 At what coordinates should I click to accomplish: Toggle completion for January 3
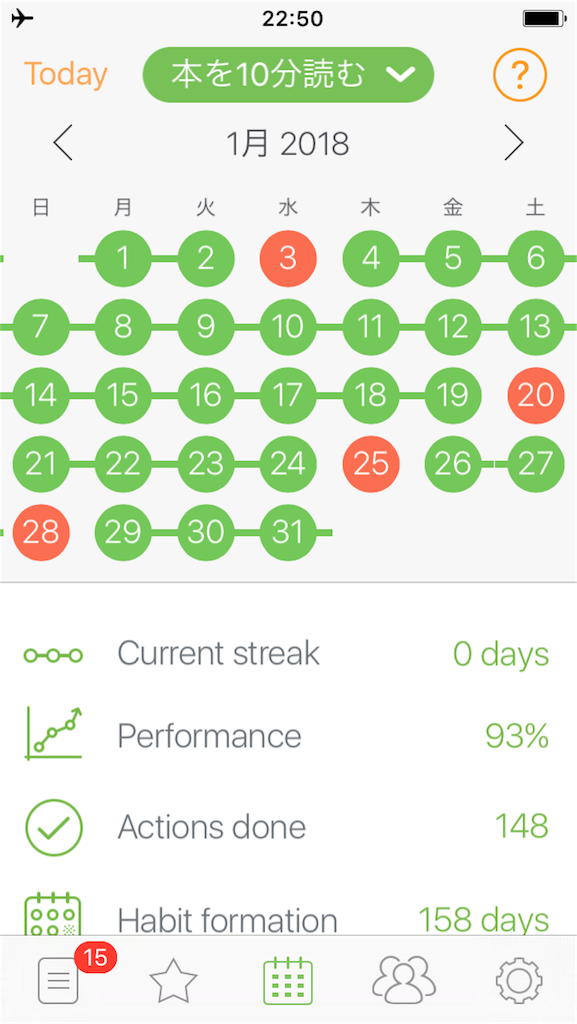point(288,259)
